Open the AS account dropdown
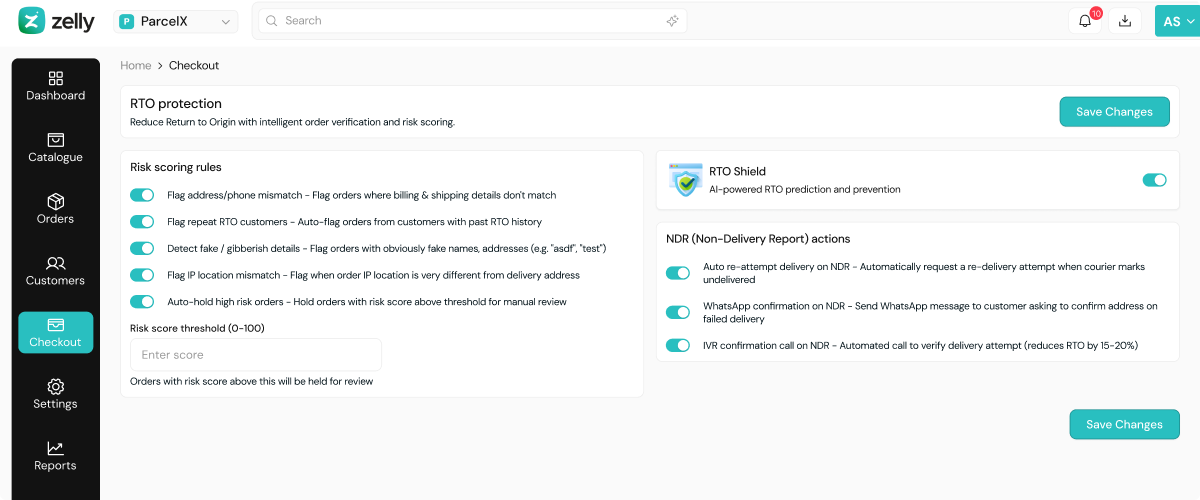1200x500 pixels. click(1177, 21)
